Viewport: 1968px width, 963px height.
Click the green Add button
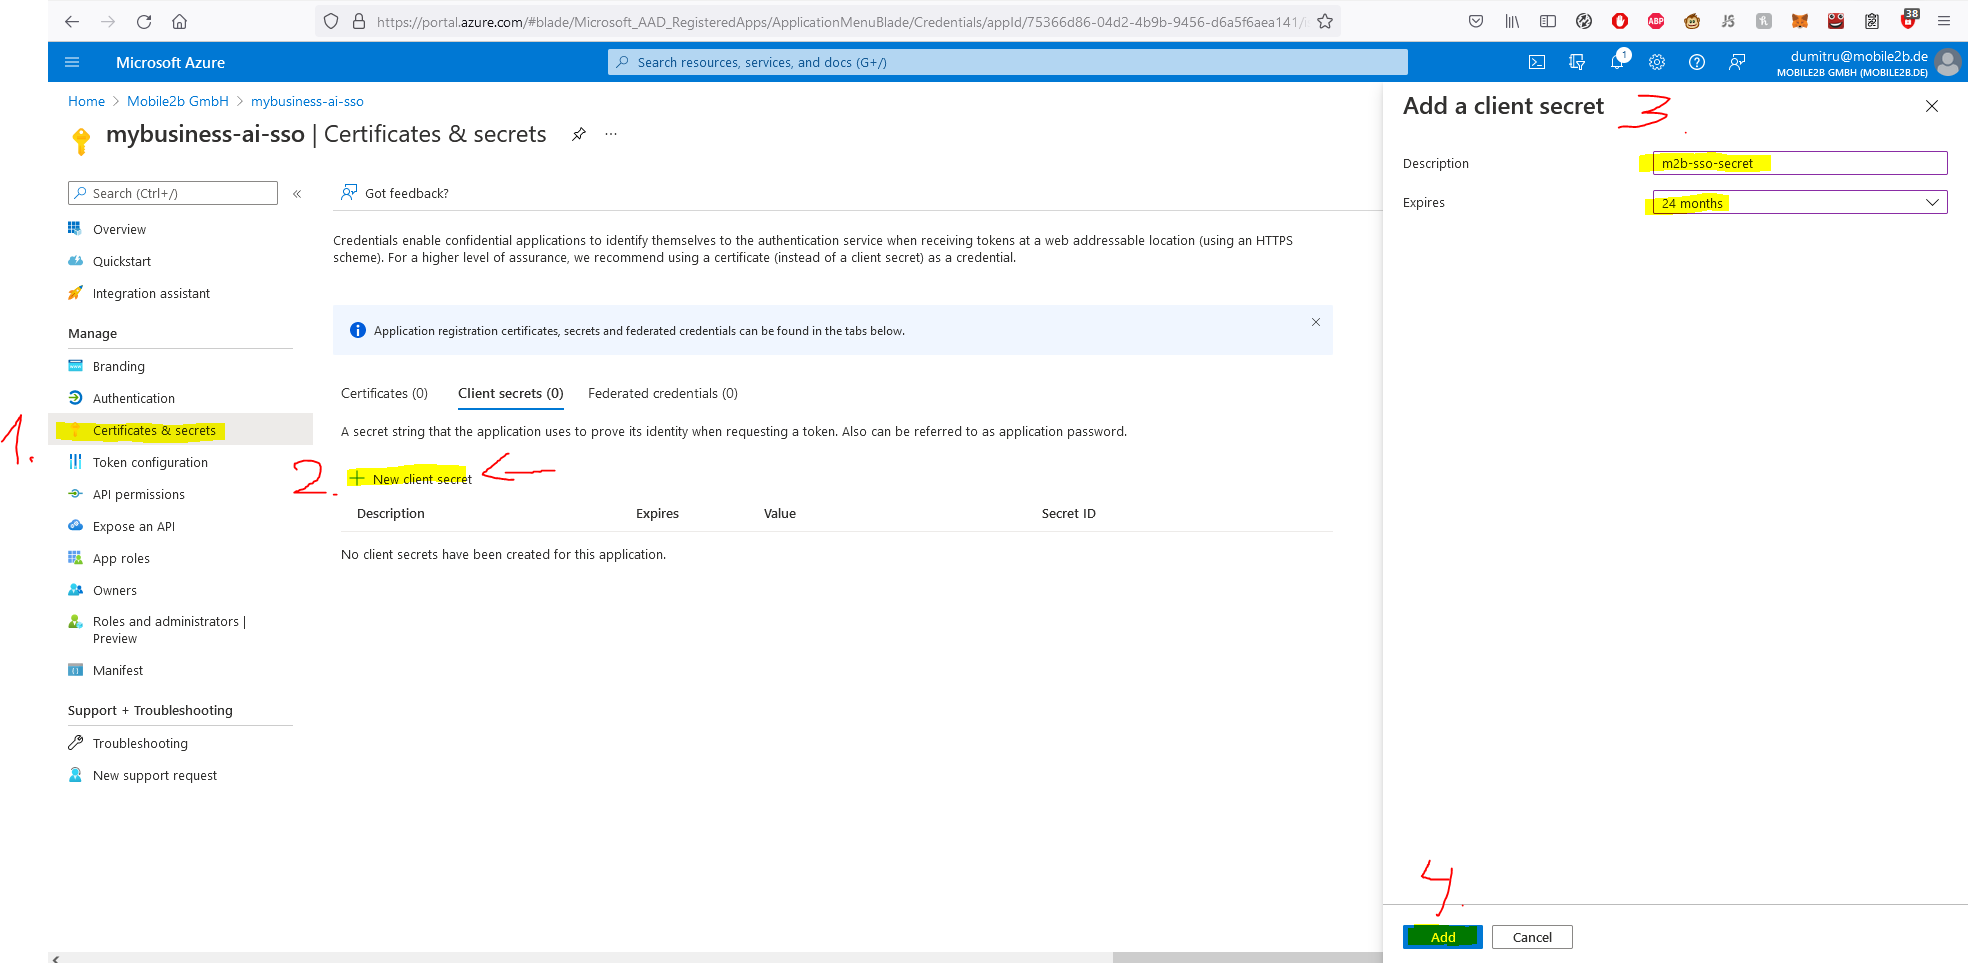1441,937
